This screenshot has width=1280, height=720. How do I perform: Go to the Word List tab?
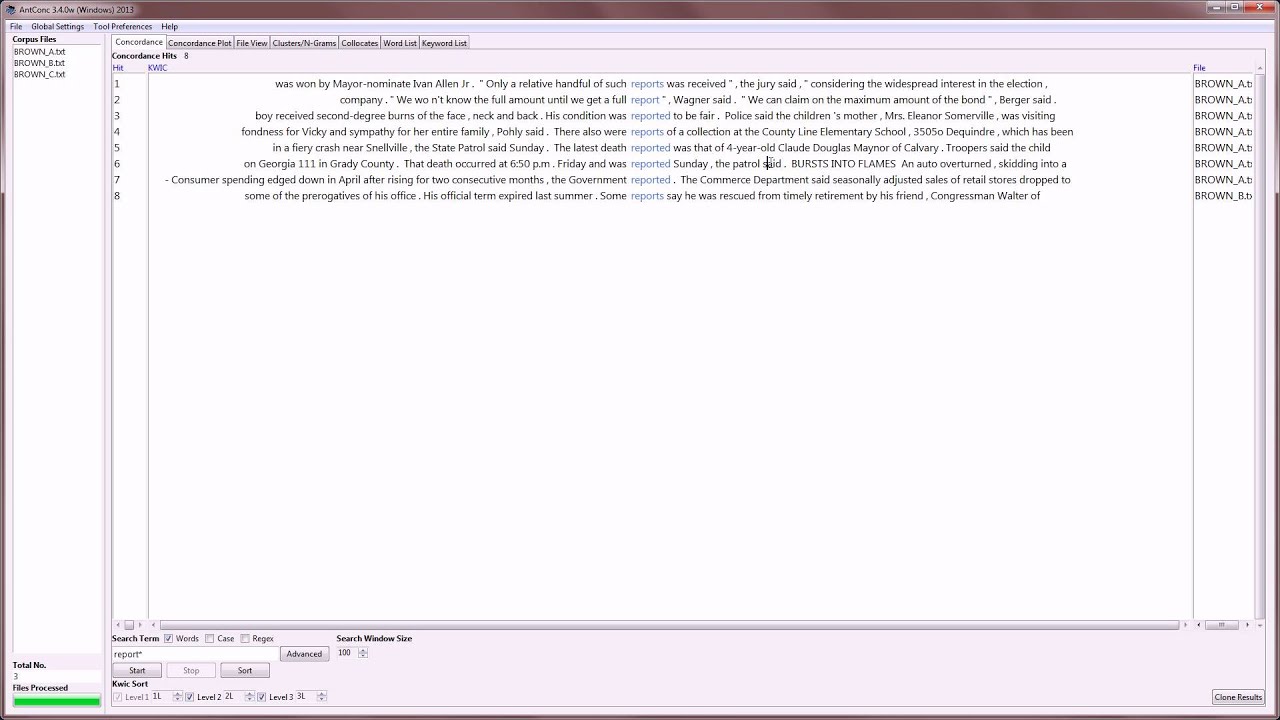(x=400, y=43)
